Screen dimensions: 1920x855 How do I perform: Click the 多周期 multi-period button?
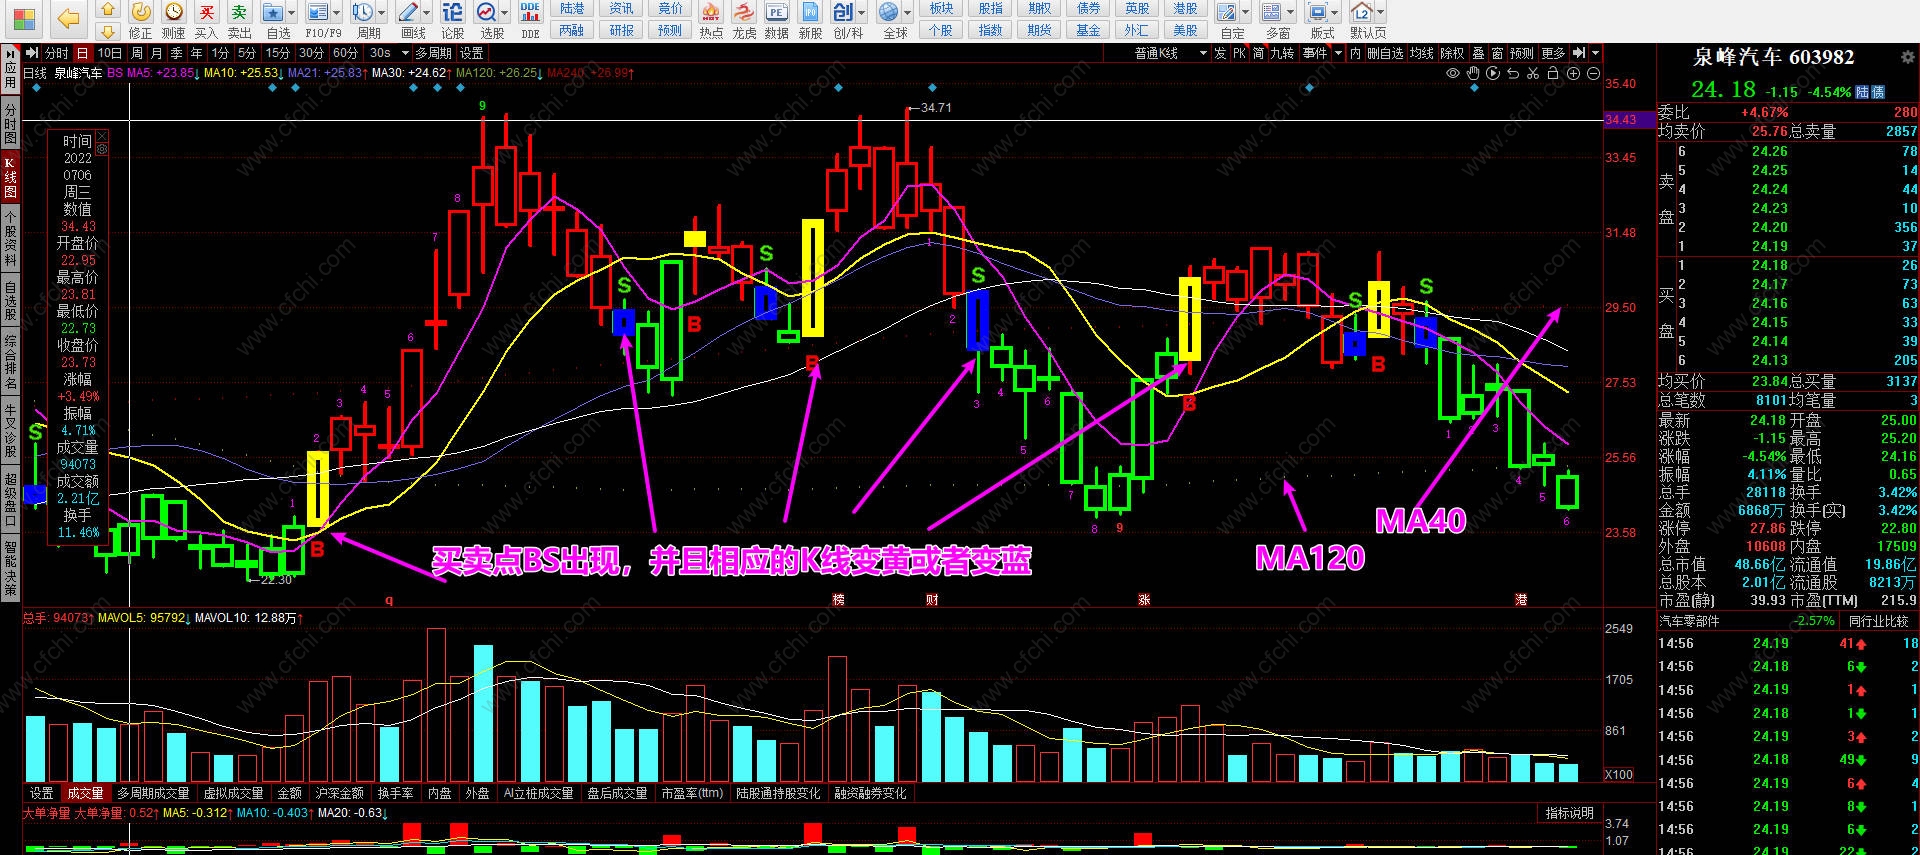pos(433,53)
